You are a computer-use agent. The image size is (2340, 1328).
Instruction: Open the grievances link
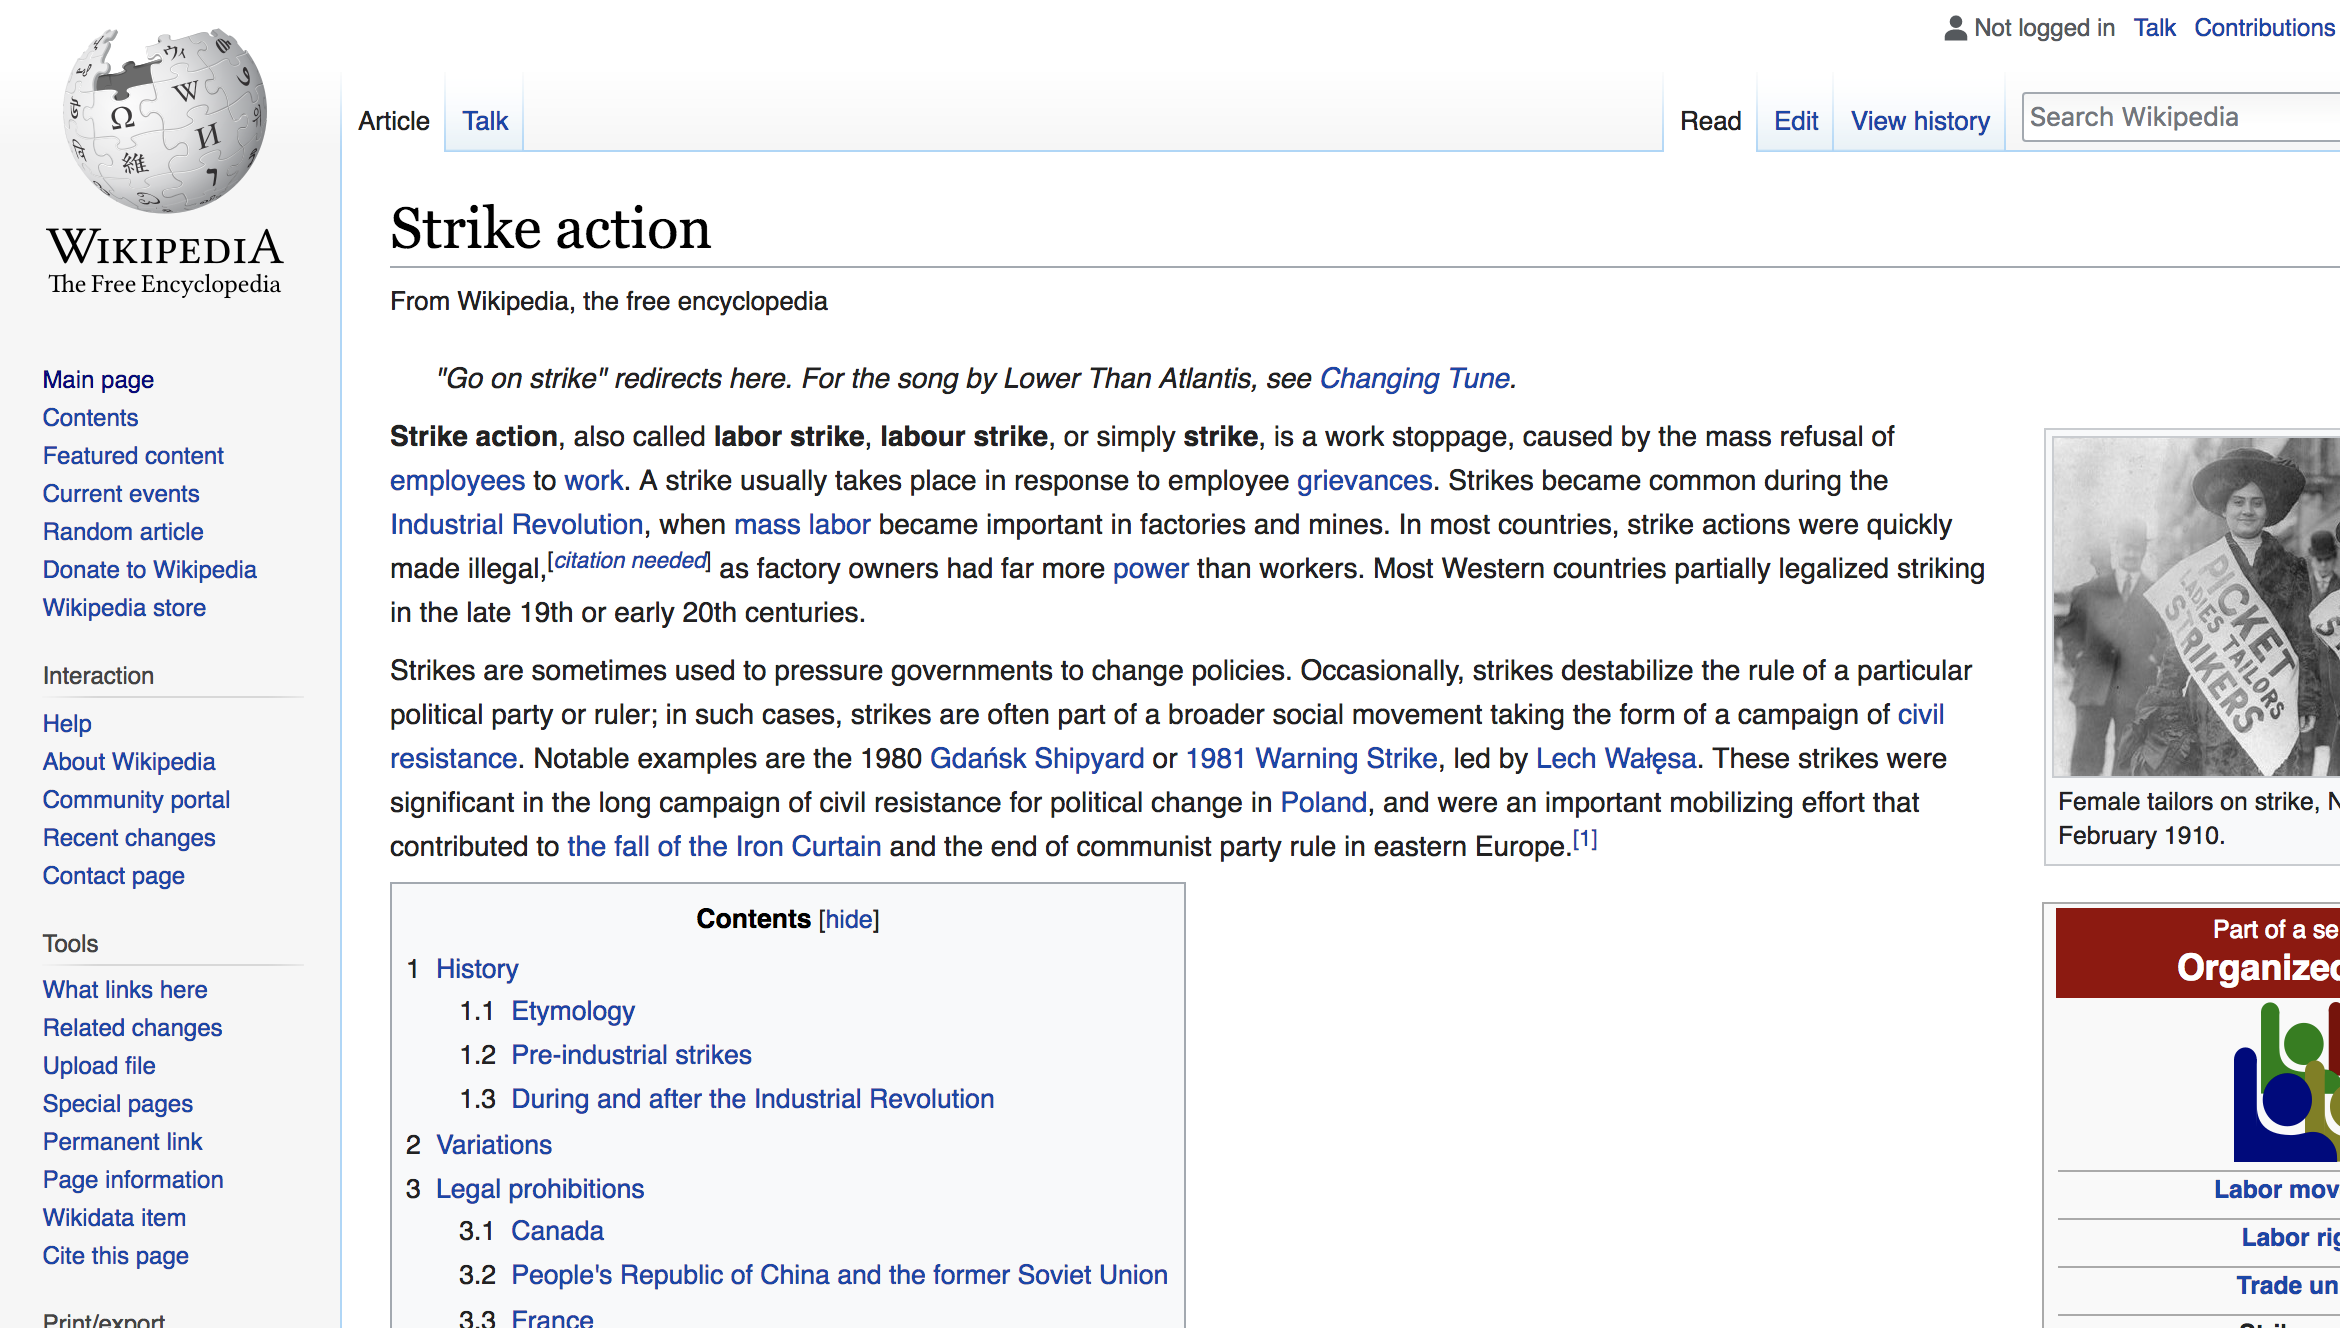1364,481
